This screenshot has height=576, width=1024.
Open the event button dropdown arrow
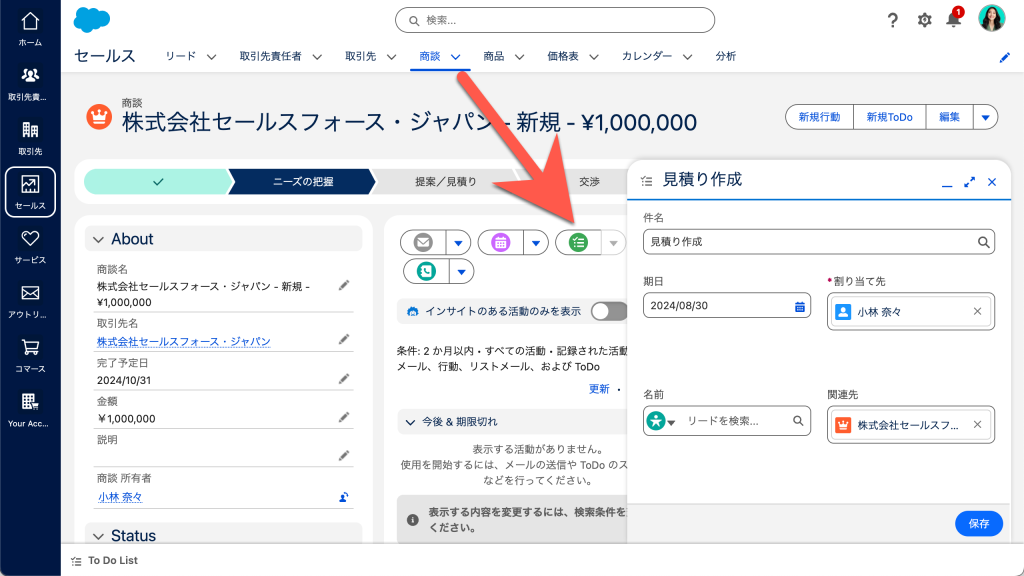click(x=536, y=243)
